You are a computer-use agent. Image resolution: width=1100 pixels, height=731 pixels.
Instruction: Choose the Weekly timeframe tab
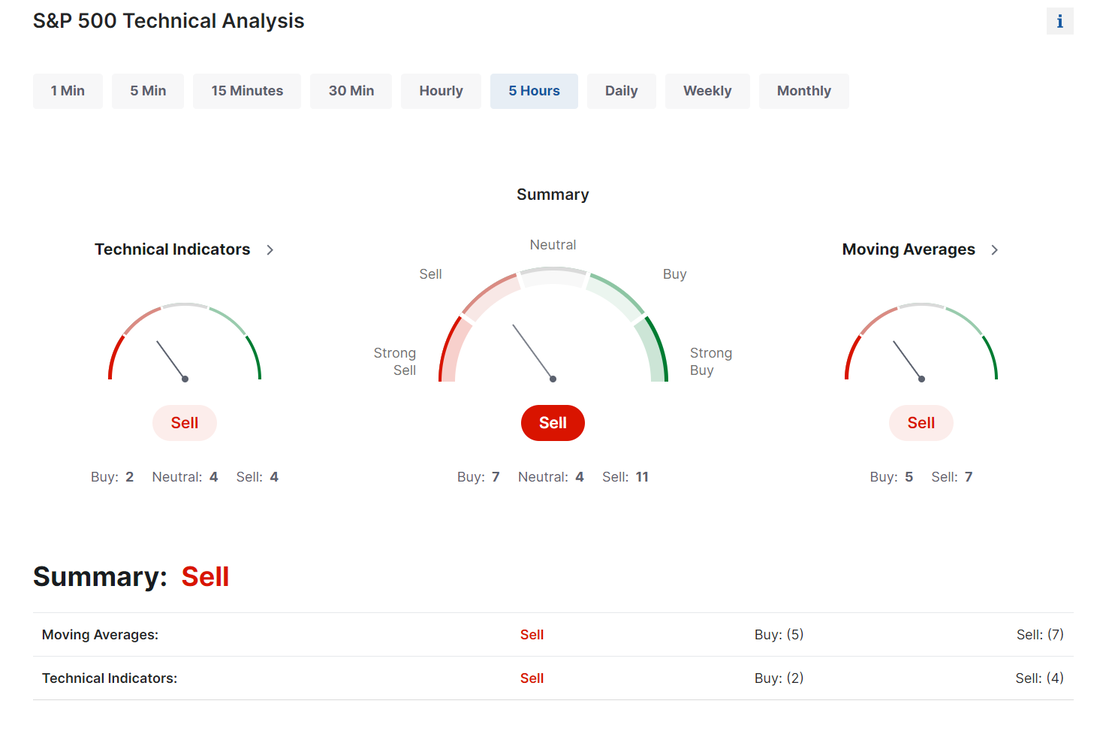pos(707,90)
